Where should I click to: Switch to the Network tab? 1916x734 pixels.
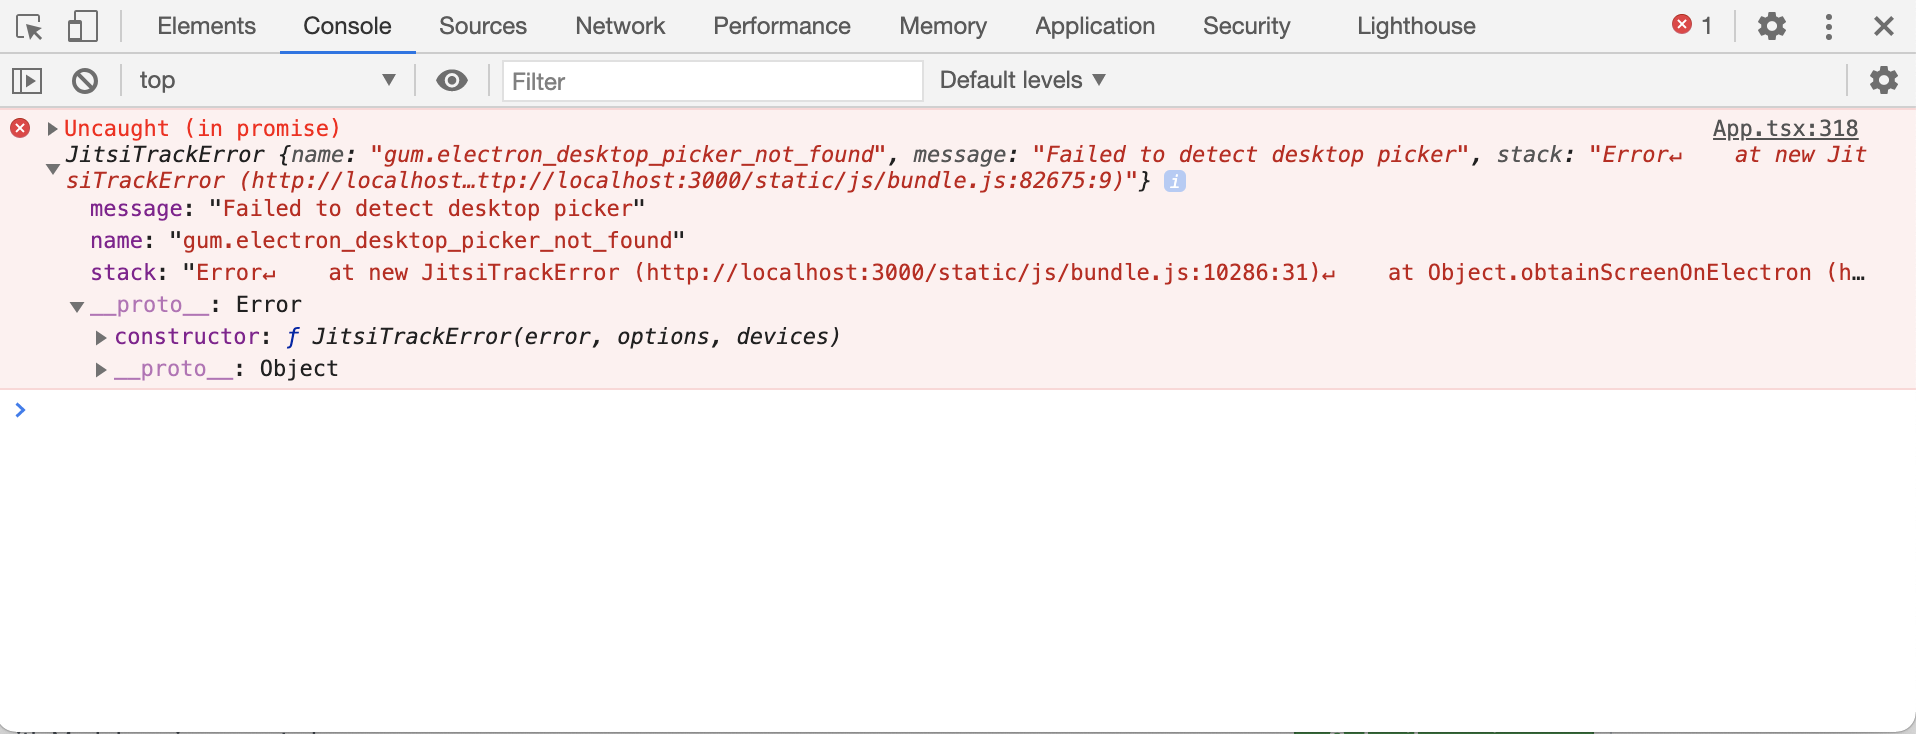(619, 27)
